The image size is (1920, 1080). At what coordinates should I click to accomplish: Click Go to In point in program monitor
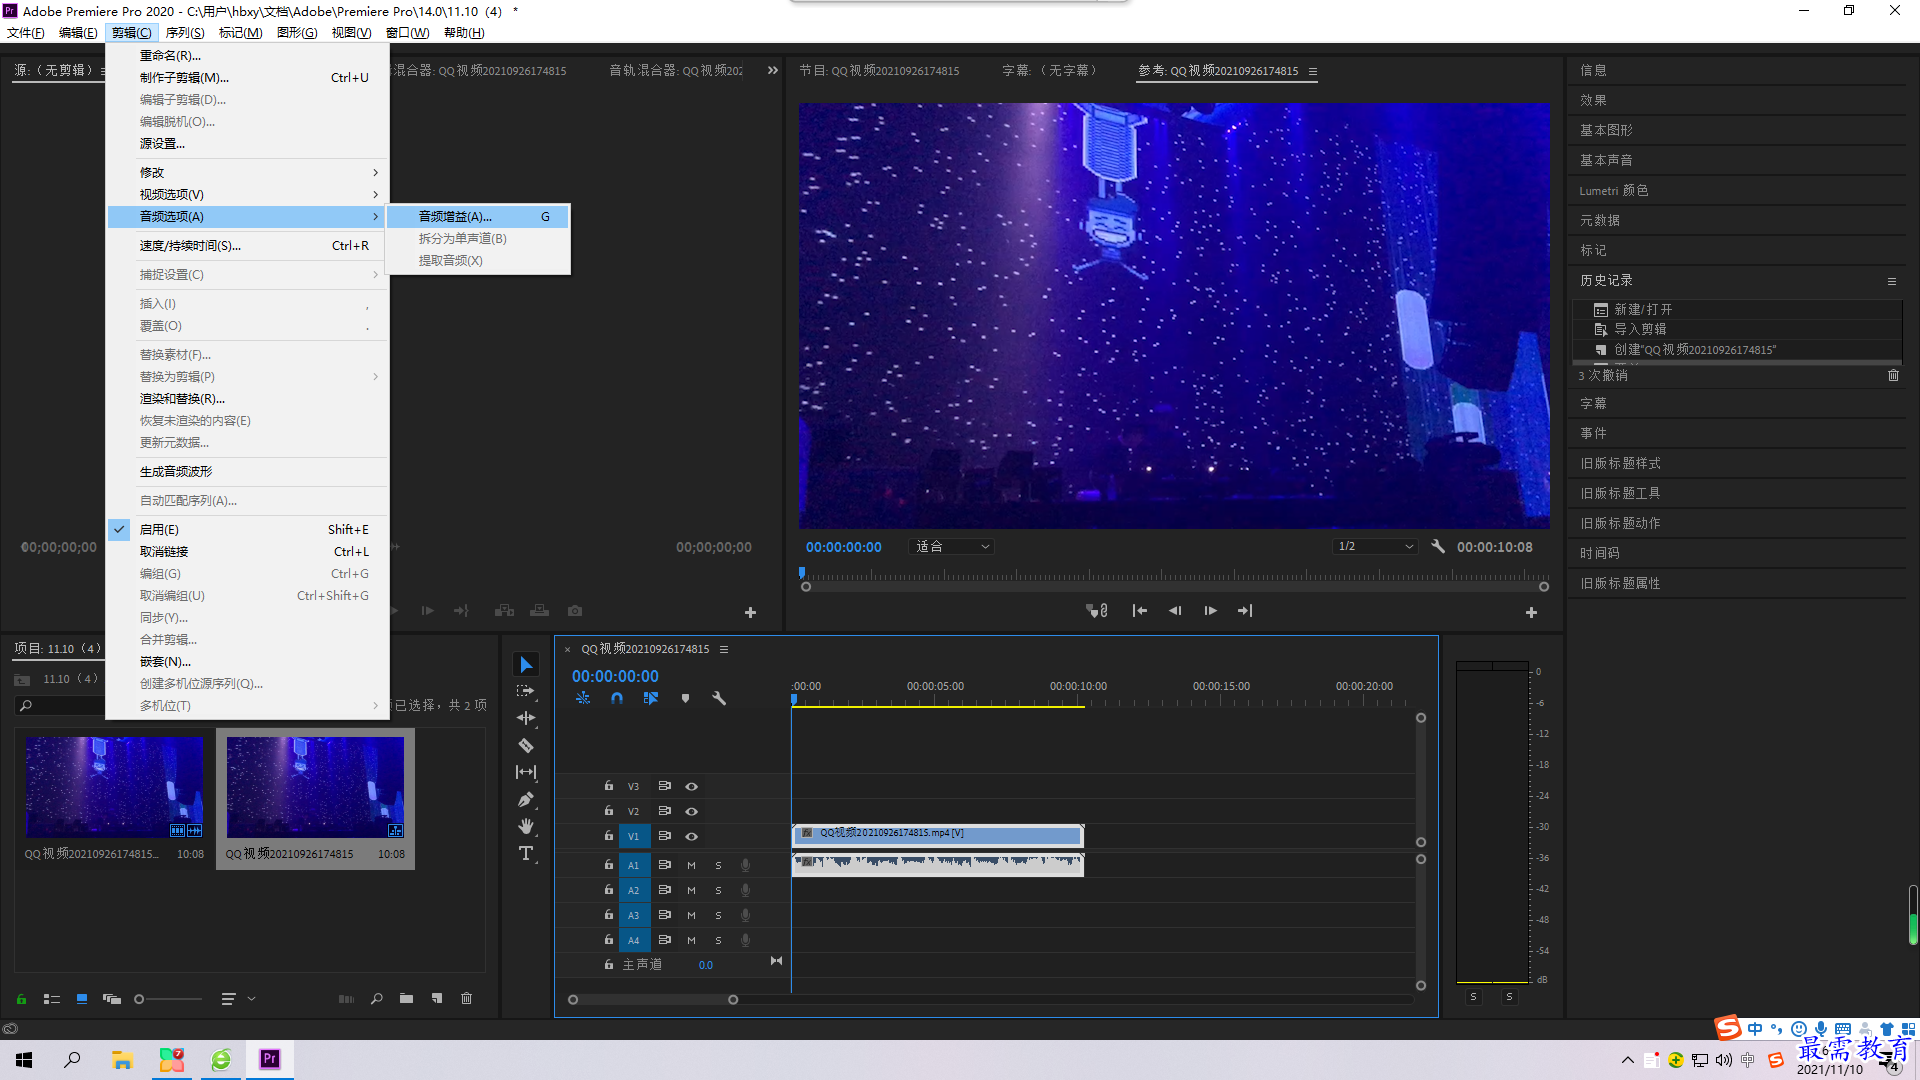pos(1139,611)
